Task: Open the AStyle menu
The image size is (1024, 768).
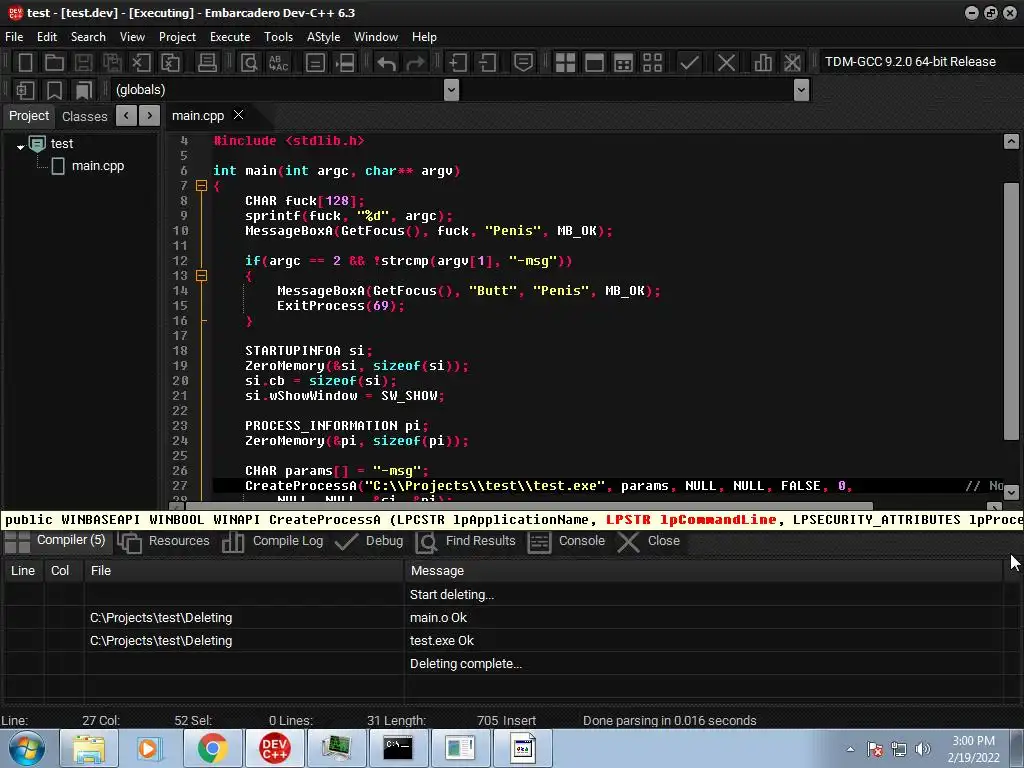Action: (x=323, y=37)
